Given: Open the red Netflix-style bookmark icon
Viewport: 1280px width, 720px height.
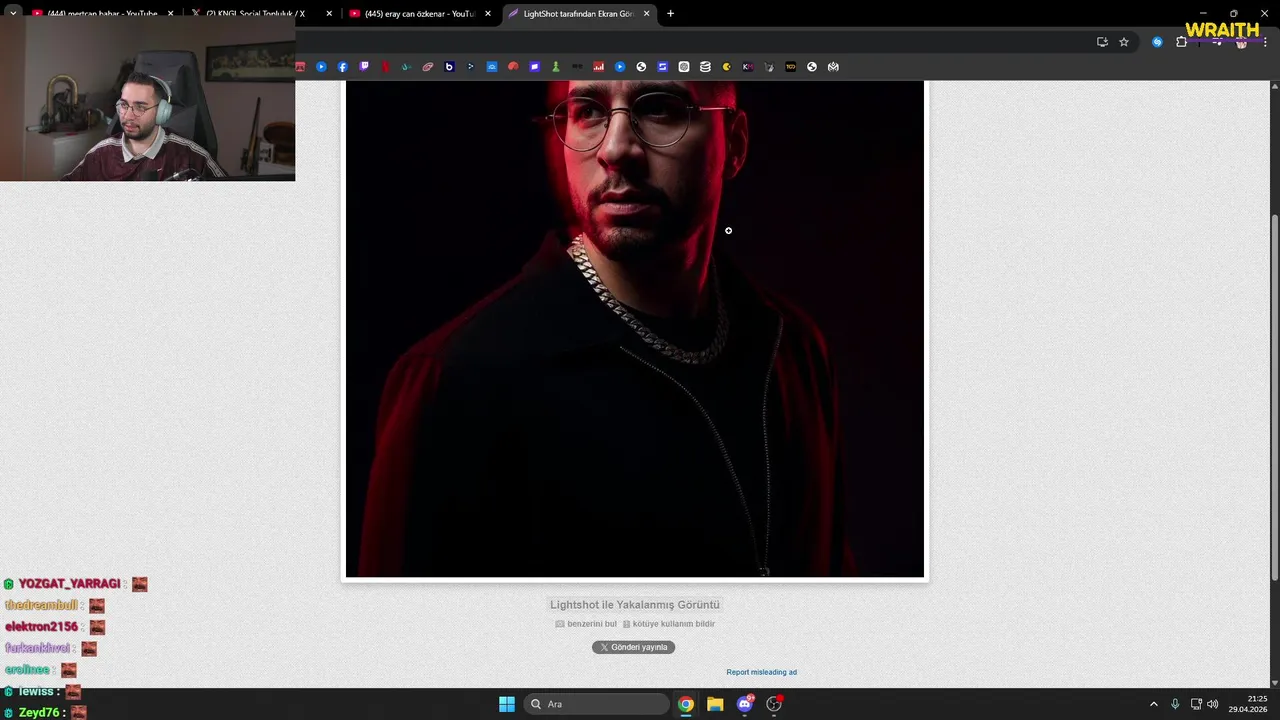Looking at the screenshot, I should point(385,67).
